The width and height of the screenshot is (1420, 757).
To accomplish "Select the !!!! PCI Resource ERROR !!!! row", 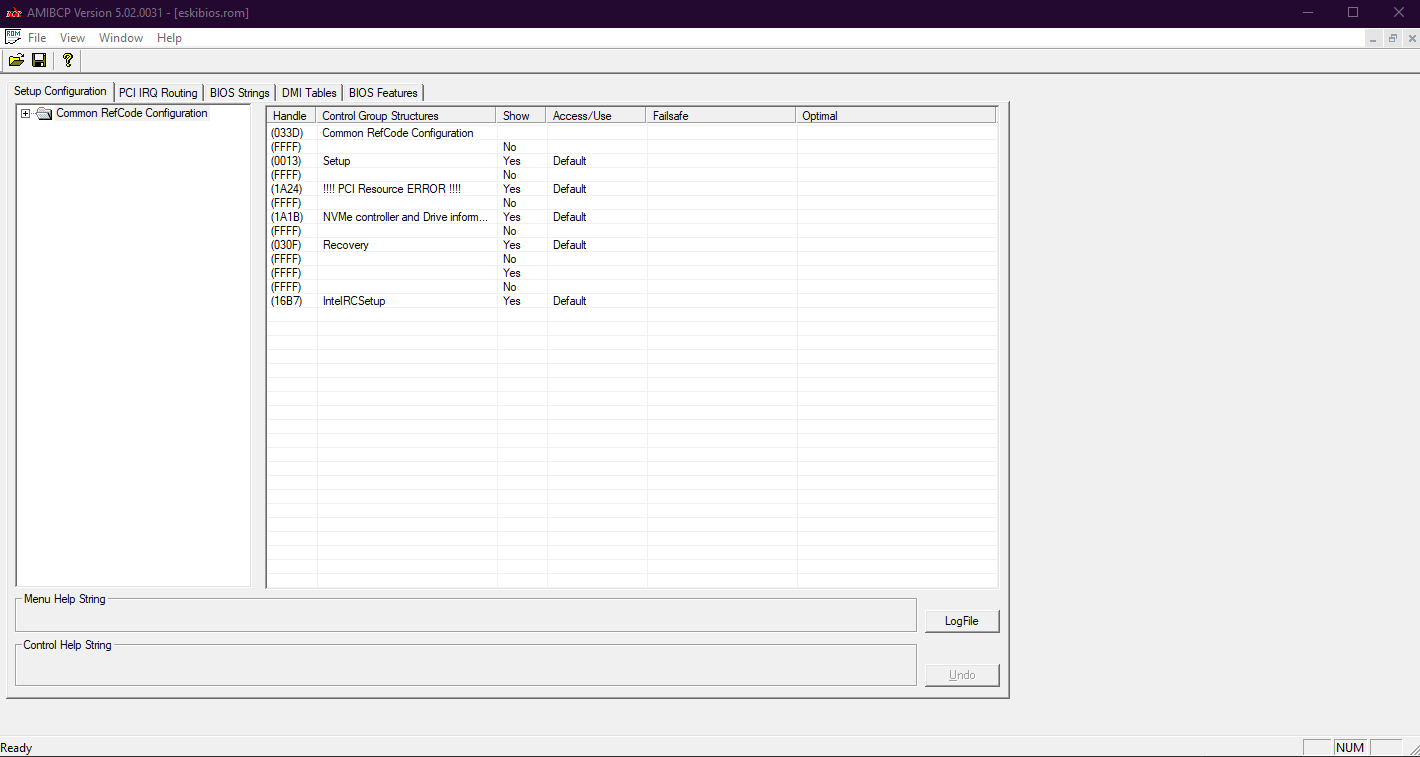I will (x=632, y=189).
